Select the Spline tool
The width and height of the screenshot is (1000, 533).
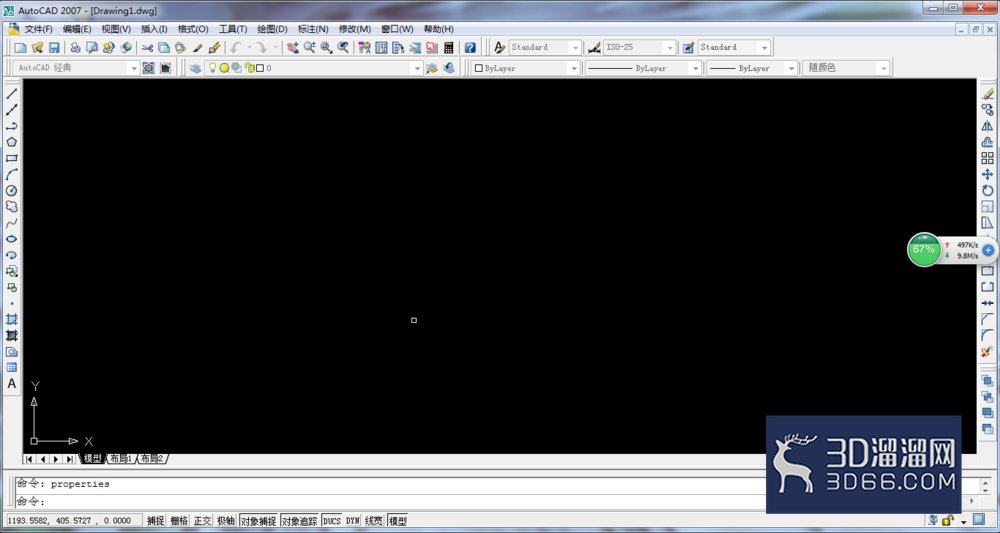coord(11,223)
